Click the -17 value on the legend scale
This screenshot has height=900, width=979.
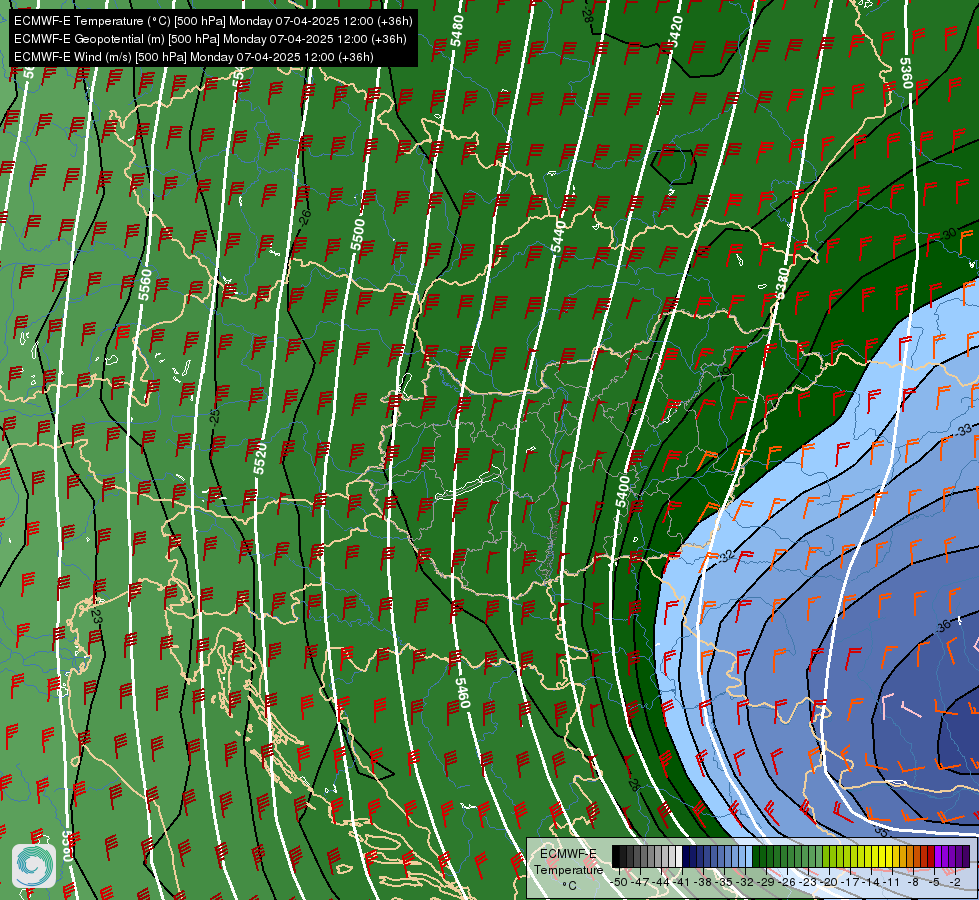pyautogui.click(x=850, y=882)
